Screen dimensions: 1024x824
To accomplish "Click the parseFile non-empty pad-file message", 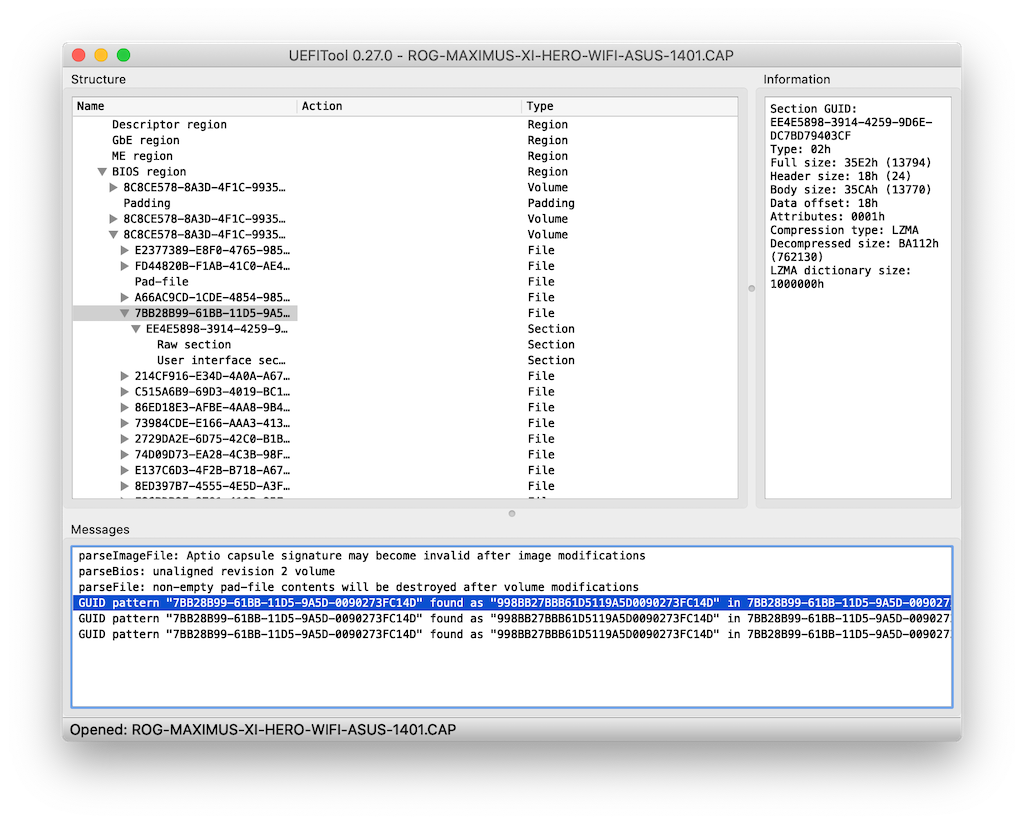I will point(512,587).
